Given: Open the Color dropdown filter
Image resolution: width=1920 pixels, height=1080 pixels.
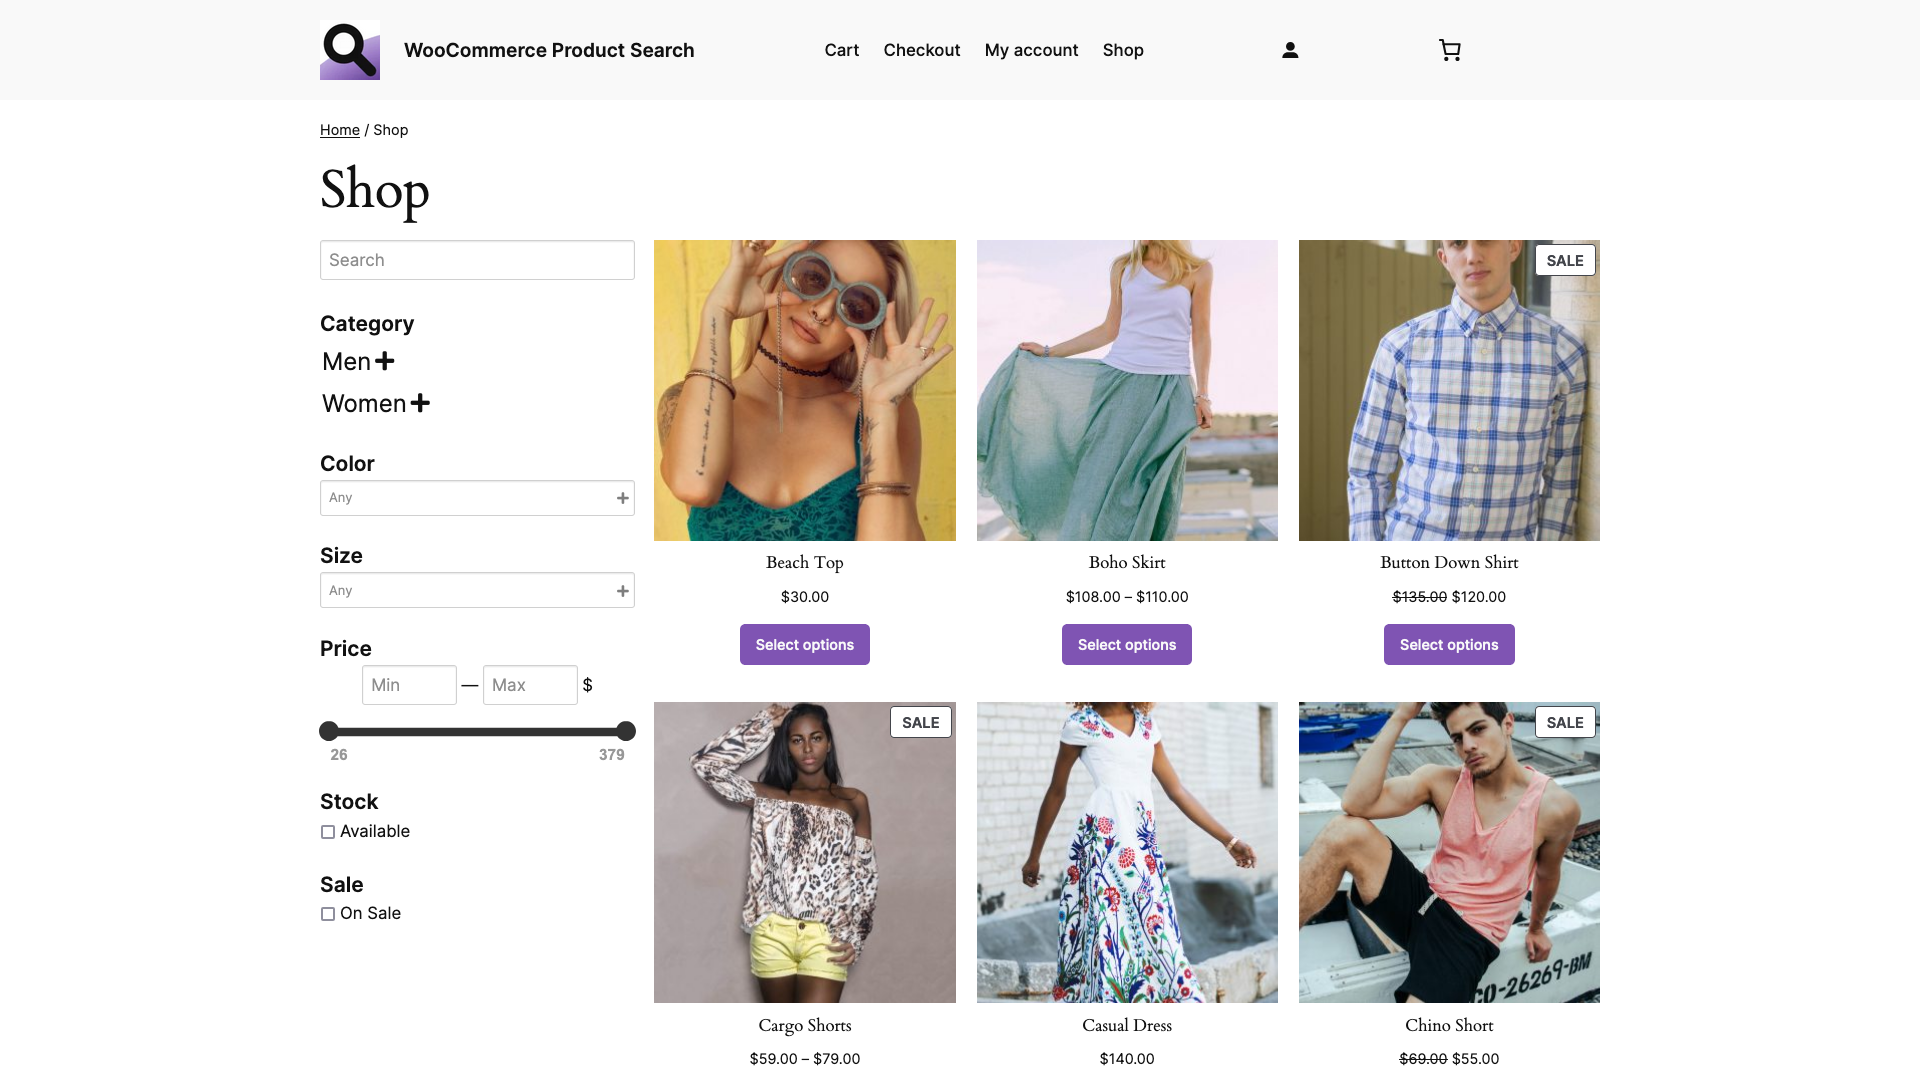Looking at the screenshot, I should point(476,497).
